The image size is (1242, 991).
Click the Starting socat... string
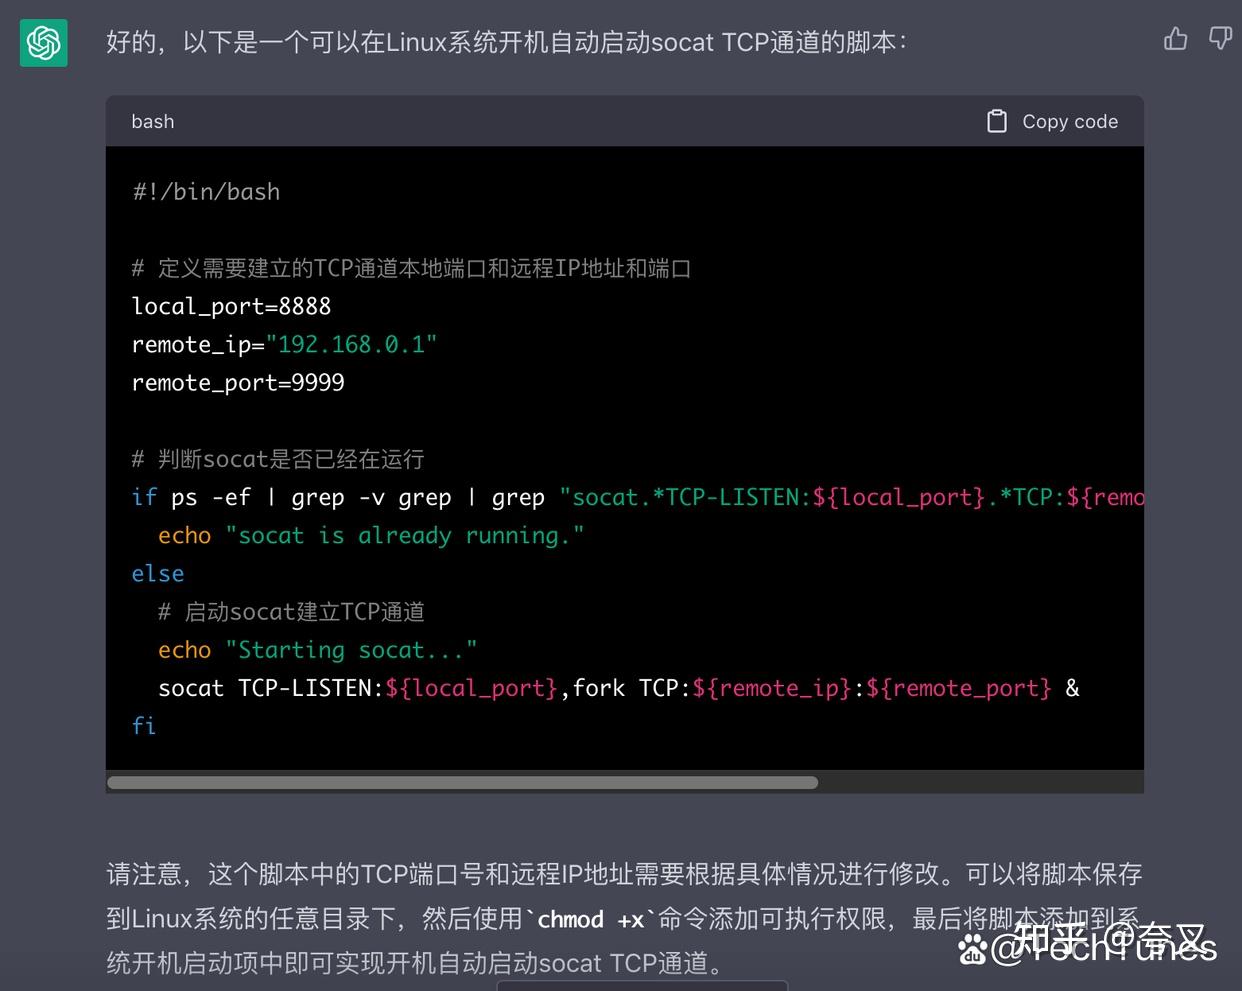click(352, 649)
